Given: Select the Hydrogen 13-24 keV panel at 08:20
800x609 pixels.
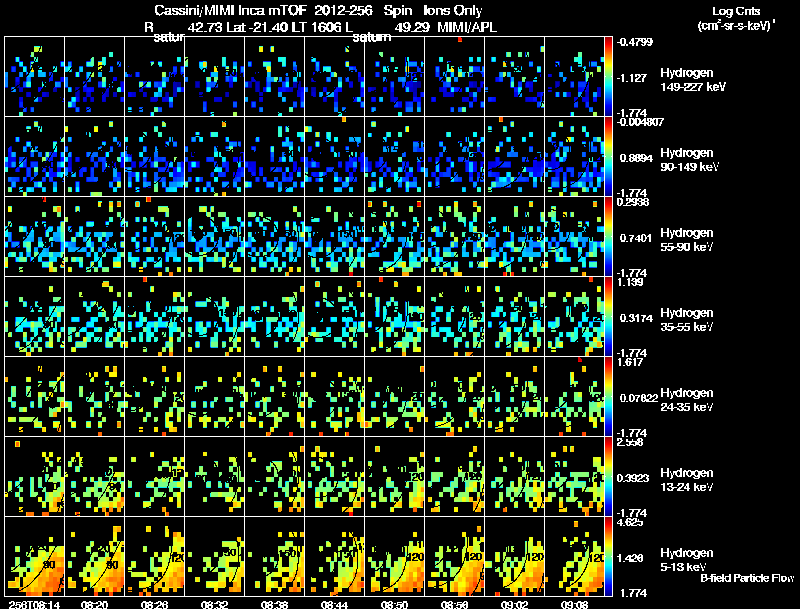Looking at the screenshot, I should click(94, 477).
